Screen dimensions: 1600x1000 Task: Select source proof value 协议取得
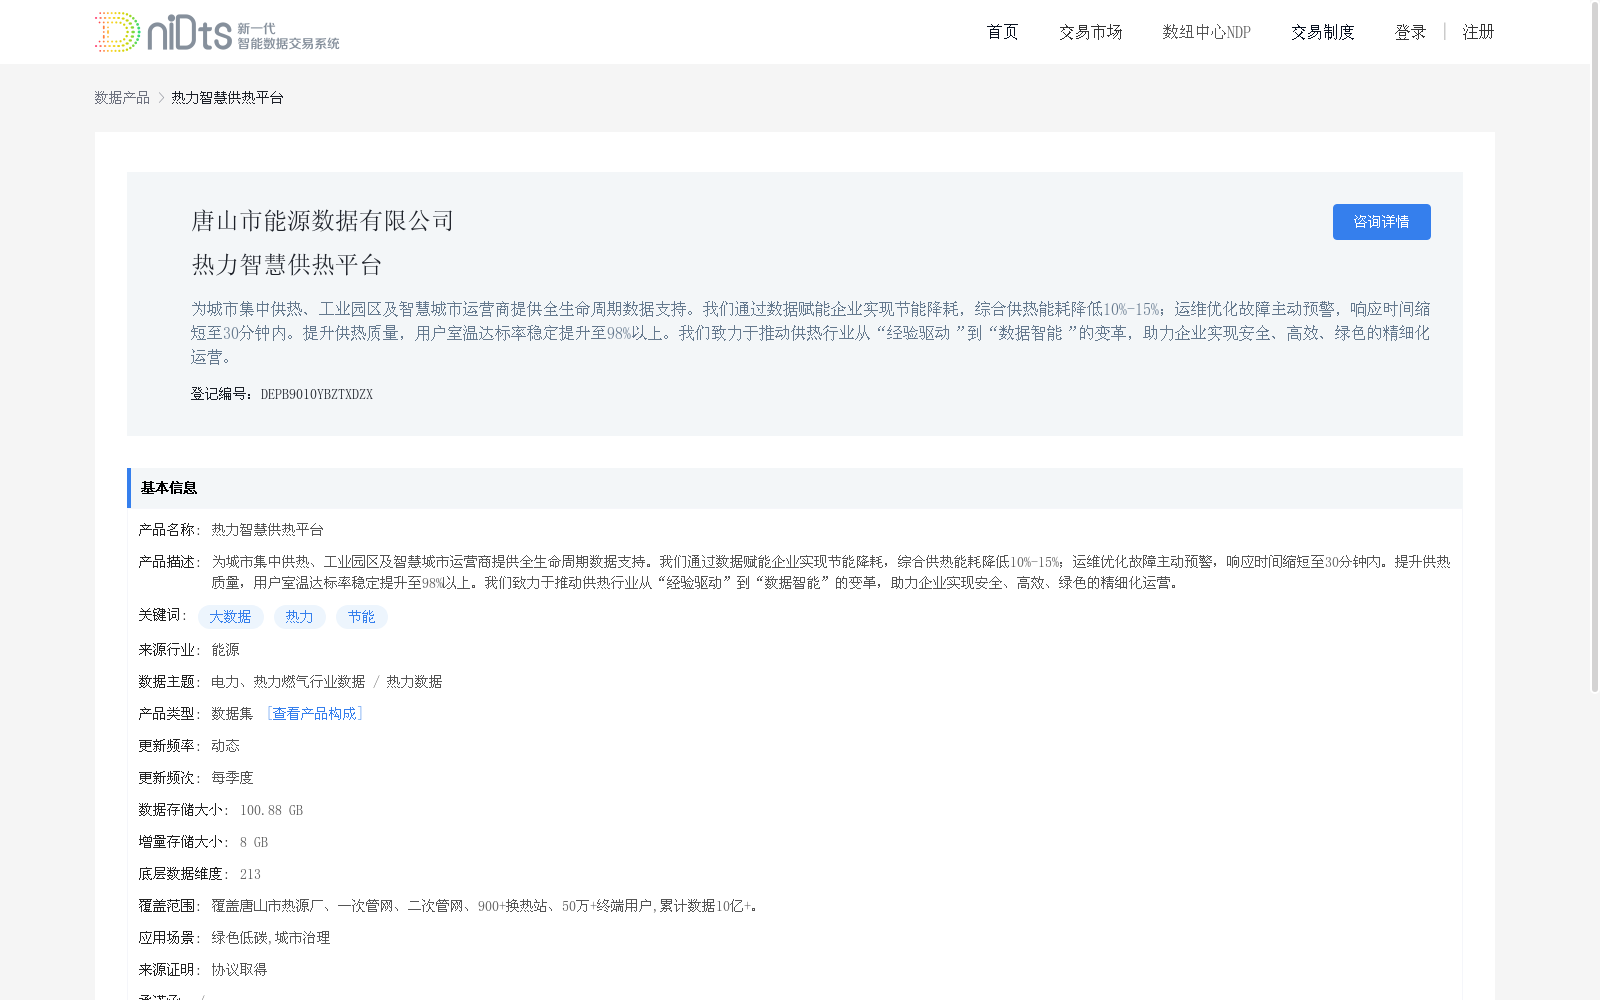pyautogui.click(x=239, y=969)
